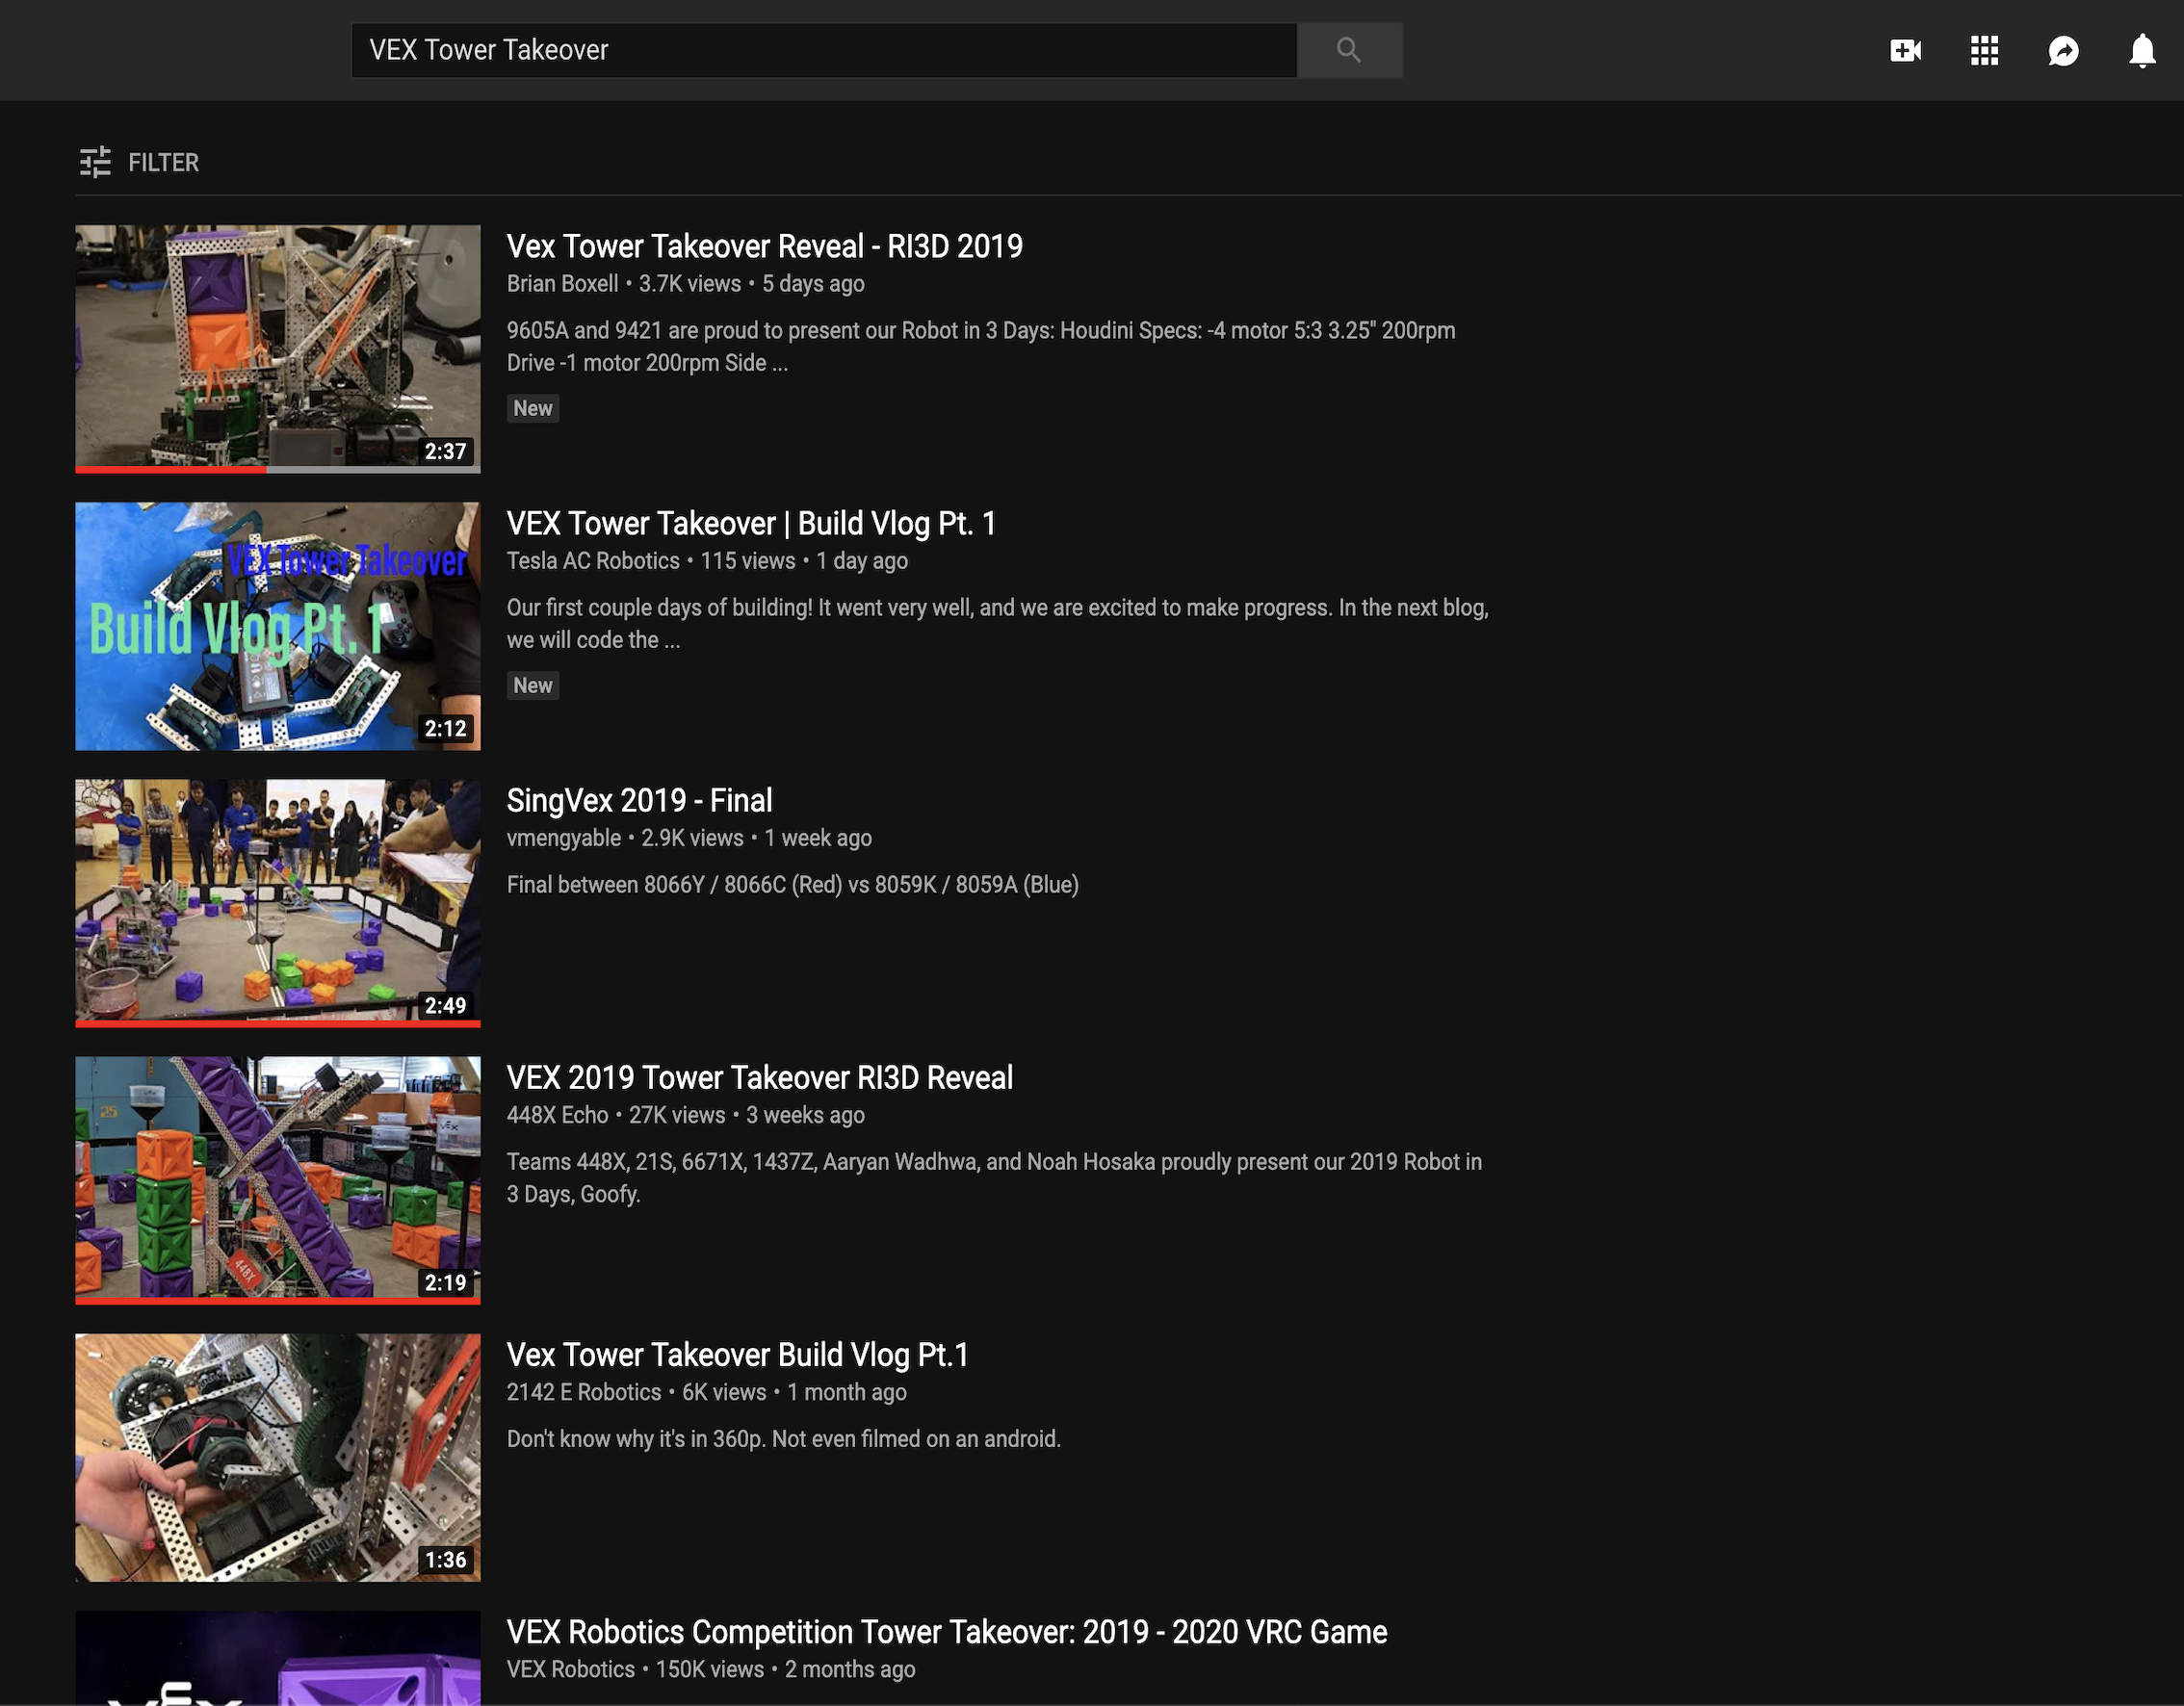Open the YouTube apps grid icon

point(1984,50)
